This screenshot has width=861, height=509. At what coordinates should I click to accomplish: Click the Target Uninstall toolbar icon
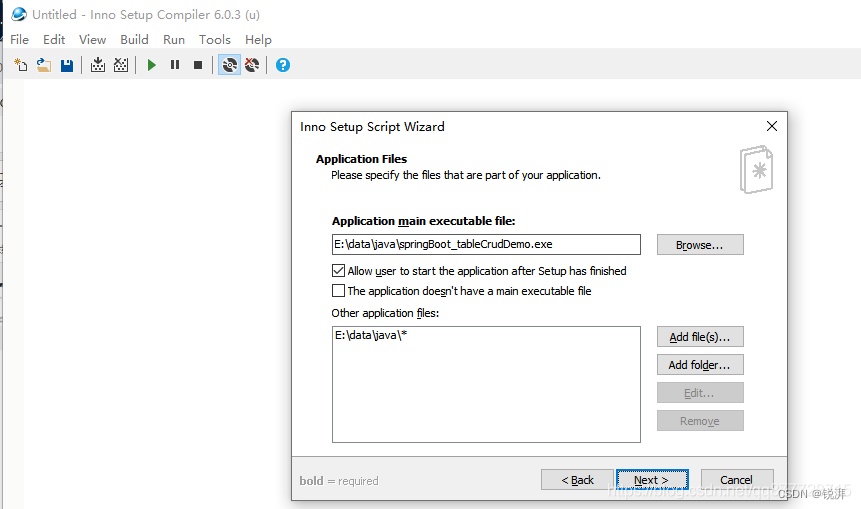(x=252, y=65)
